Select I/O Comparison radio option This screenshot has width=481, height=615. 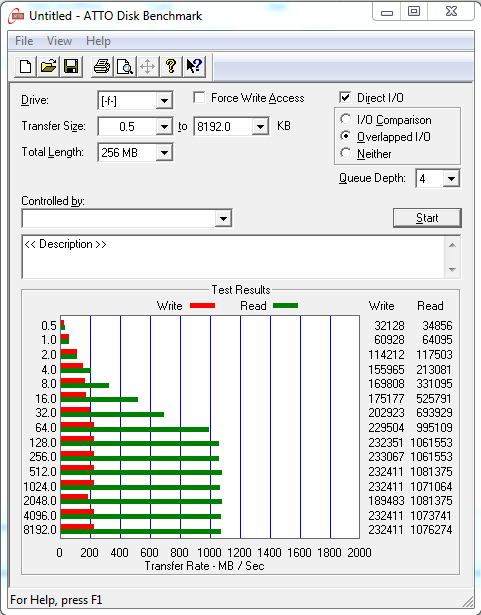tap(345, 119)
